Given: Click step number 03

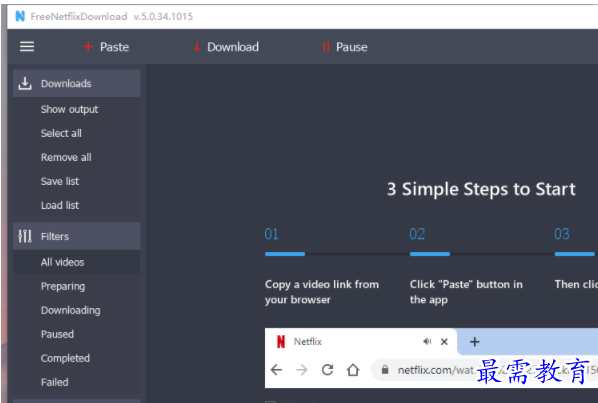Looking at the screenshot, I should tap(562, 234).
